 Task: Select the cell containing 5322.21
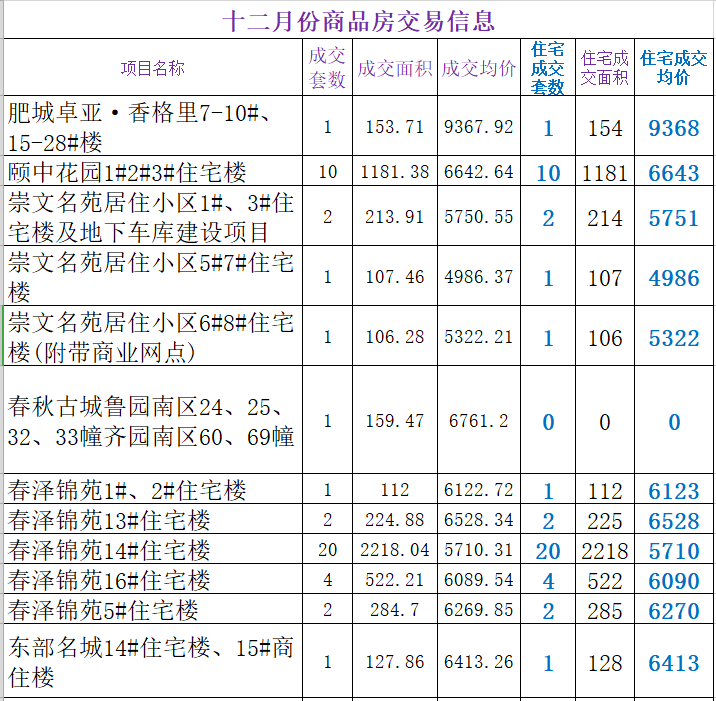[479, 337]
